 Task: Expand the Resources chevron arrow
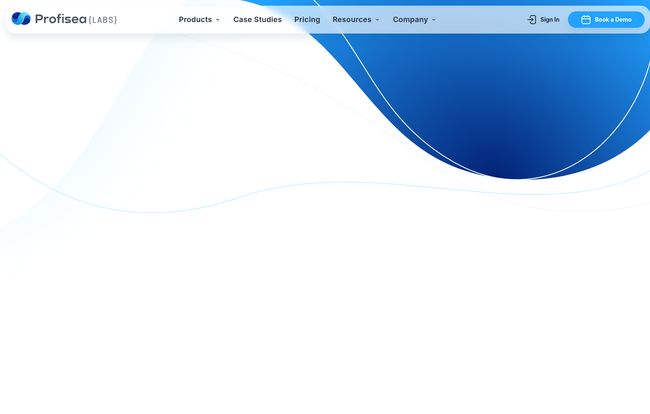coord(377,20)
